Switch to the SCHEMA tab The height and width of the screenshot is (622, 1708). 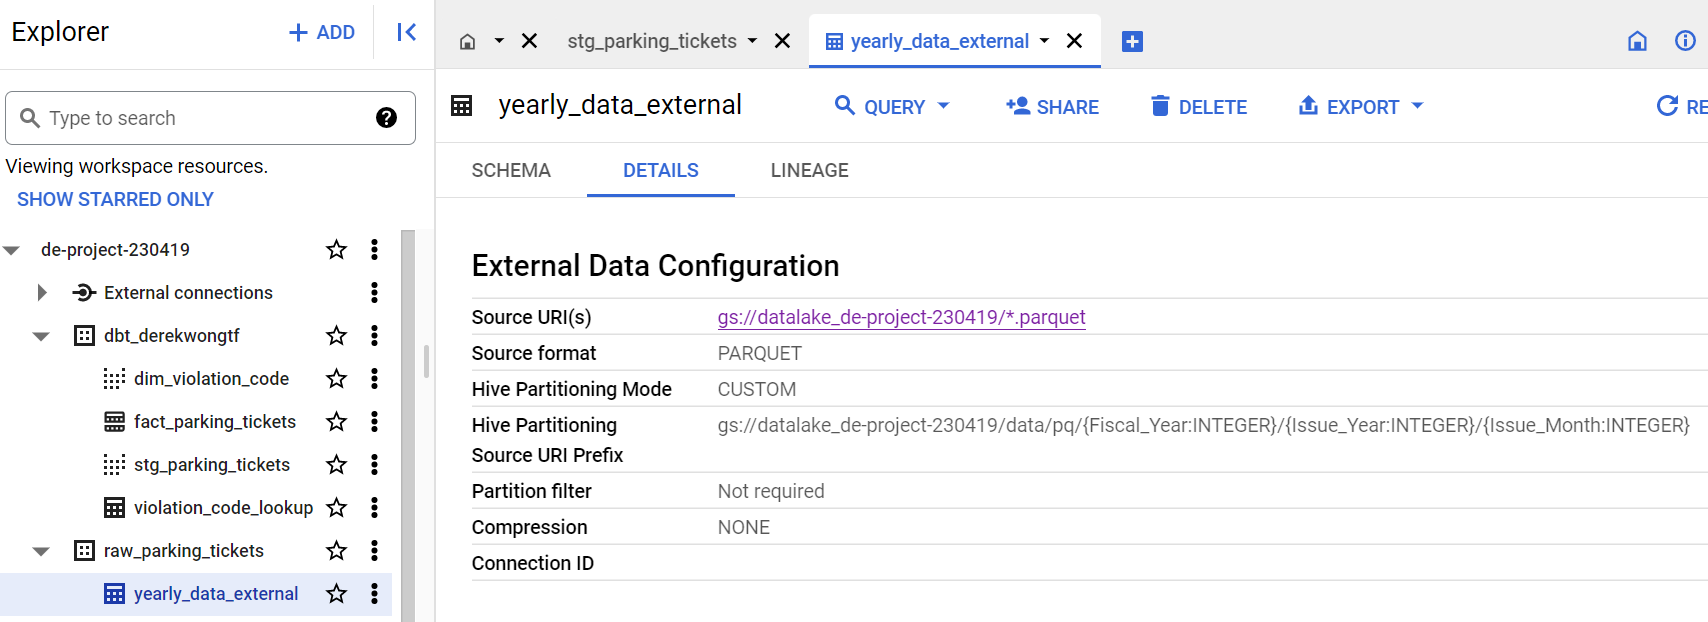click(x=511, y=171)
